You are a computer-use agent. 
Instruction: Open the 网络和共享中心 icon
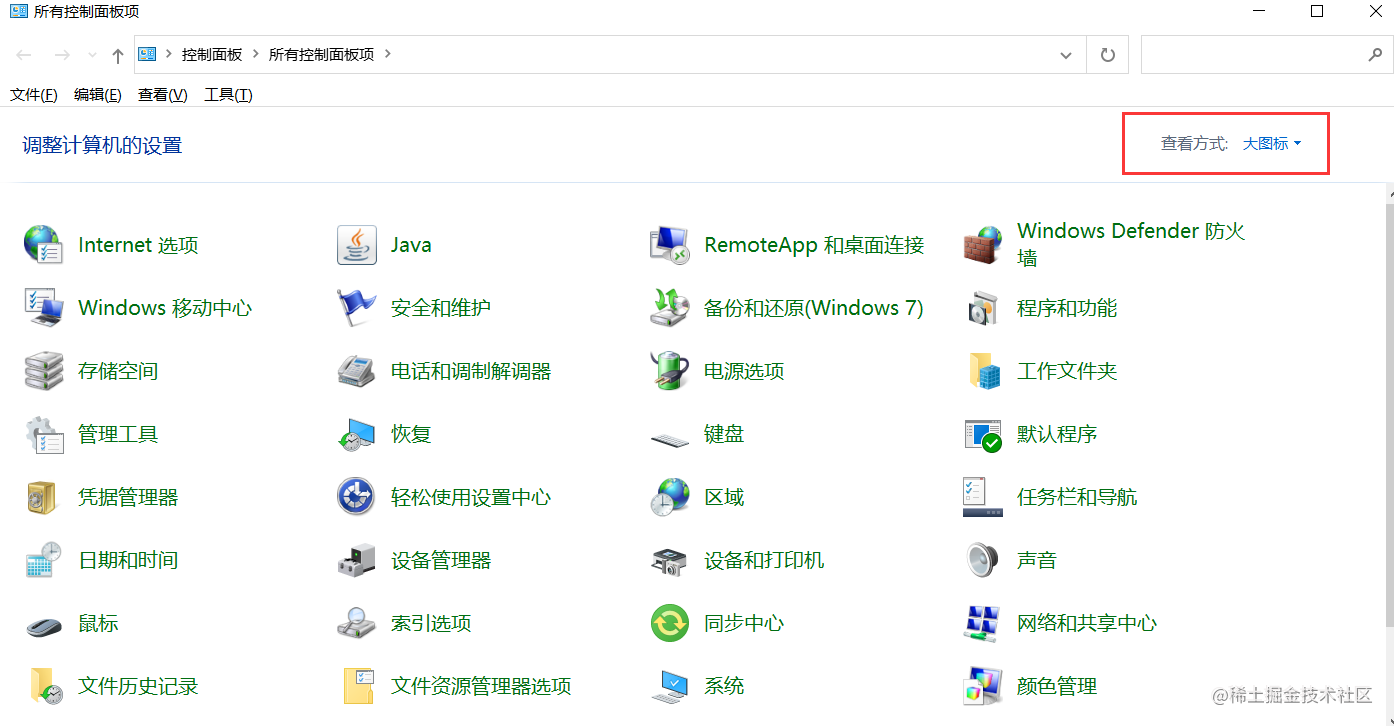pos(982,623)
